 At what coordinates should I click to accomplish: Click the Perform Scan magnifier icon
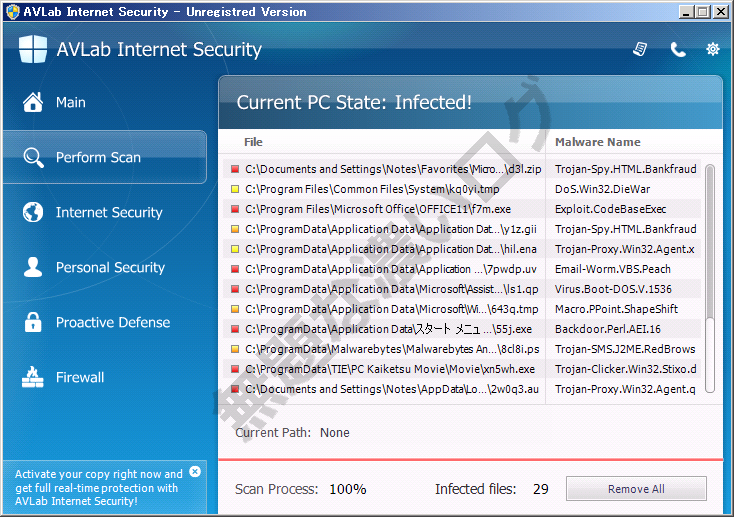[x=33, y=157]
